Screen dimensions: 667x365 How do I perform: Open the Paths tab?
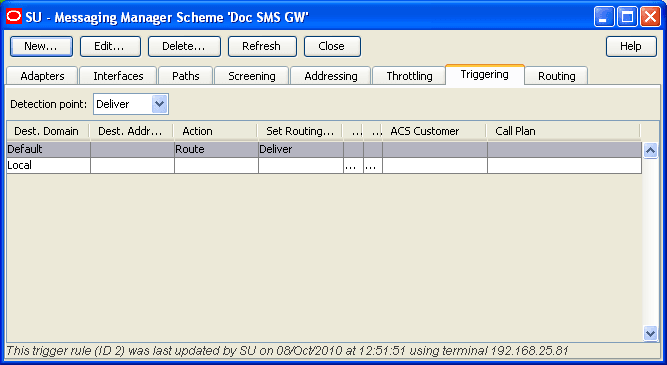pos(185,76)
